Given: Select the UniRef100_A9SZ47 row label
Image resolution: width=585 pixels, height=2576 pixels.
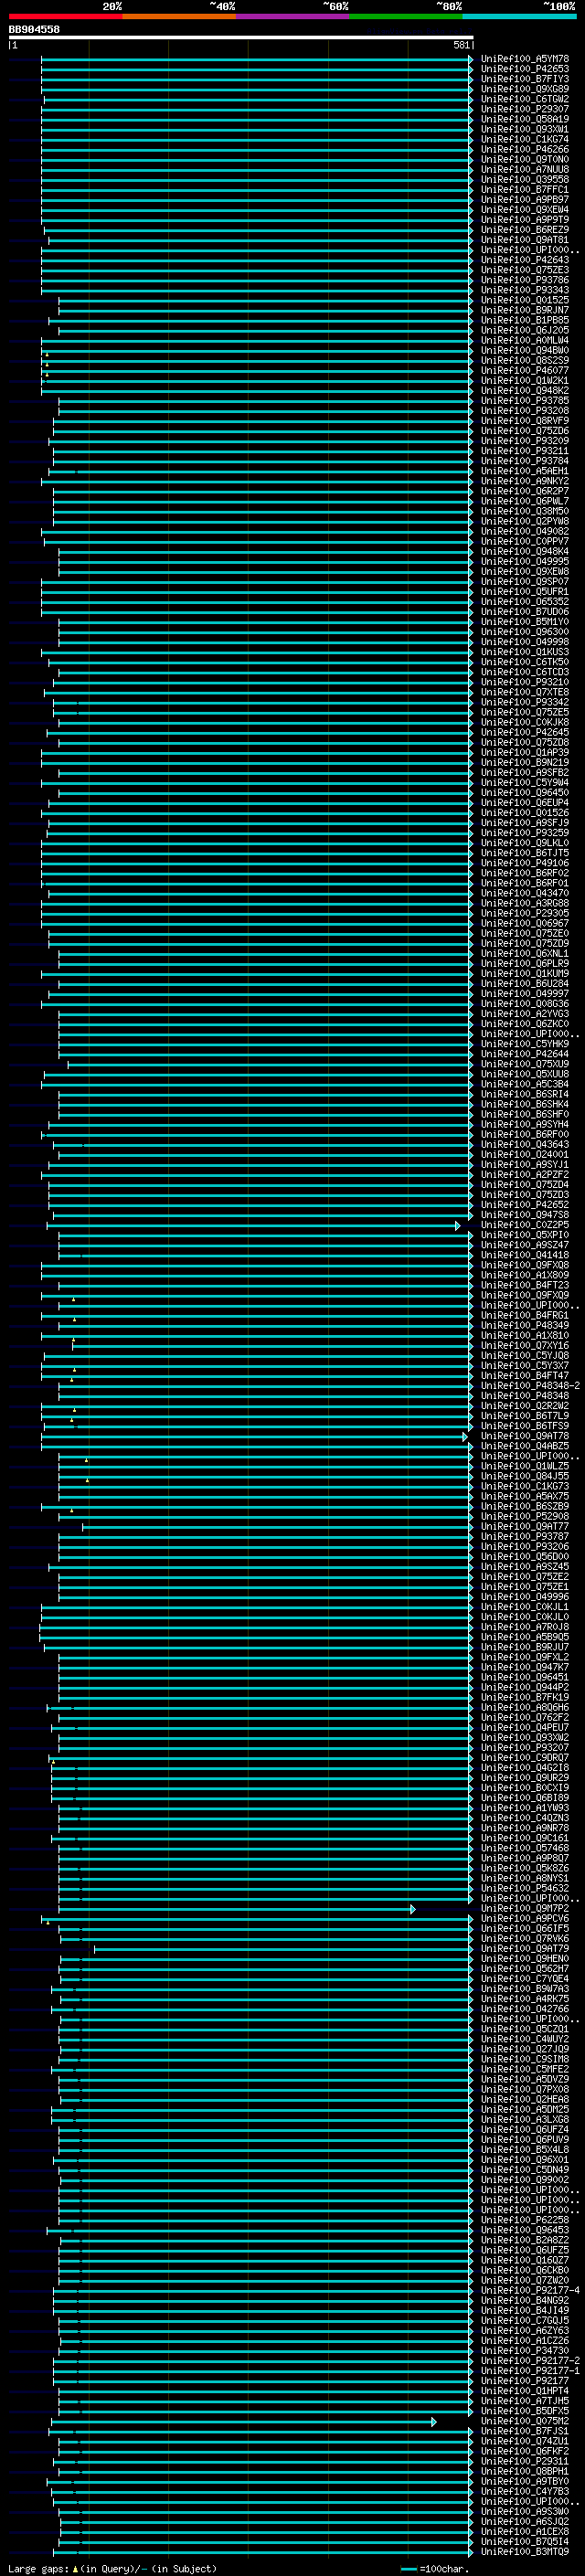Looking at the screenshot, I should tap(525, 1245).
